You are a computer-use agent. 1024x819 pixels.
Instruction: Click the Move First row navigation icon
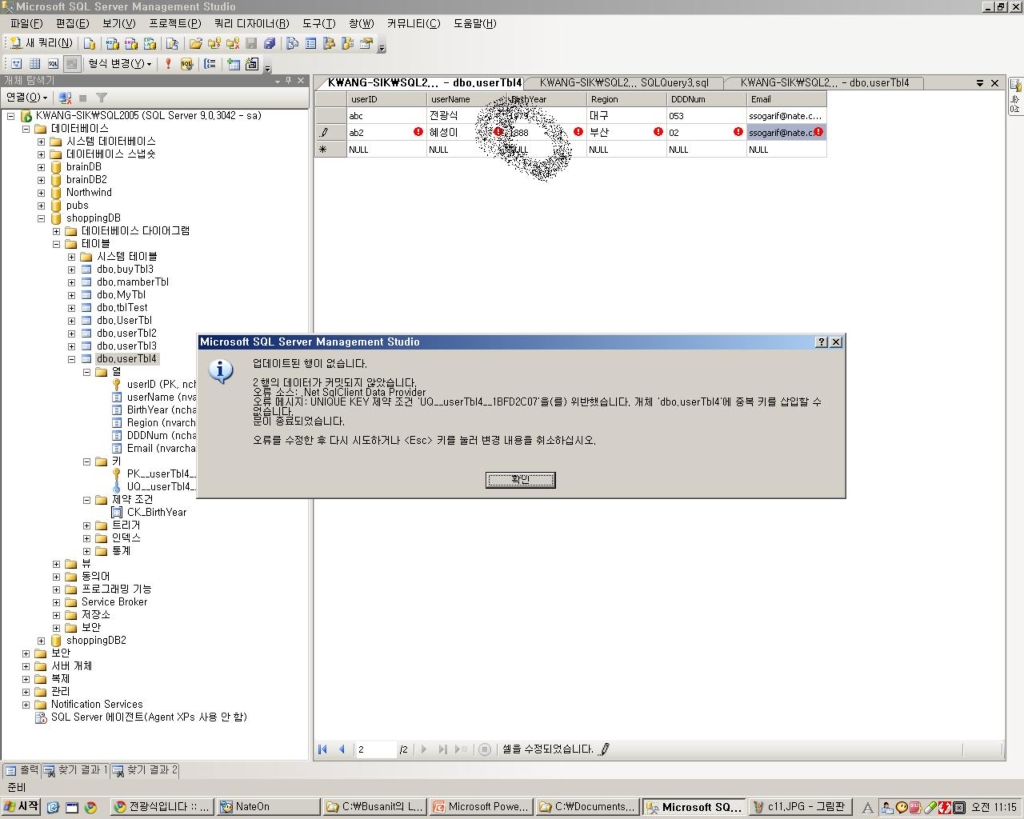[x=323, y=750]
